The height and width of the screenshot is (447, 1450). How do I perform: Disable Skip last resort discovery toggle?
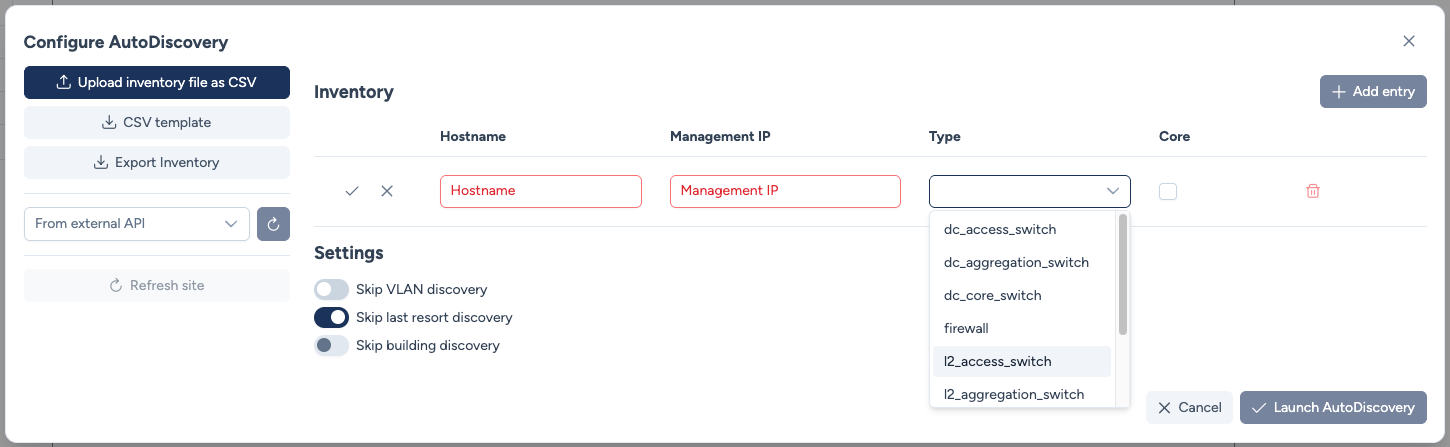click(x=331, y=318)
